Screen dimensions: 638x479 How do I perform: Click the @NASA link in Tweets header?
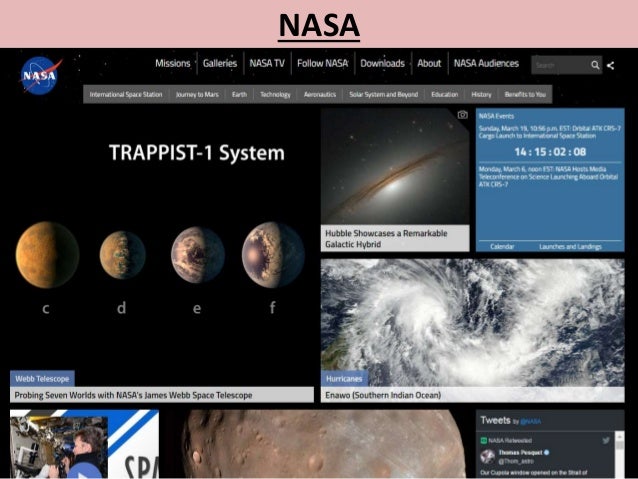(x=531, y=422)
